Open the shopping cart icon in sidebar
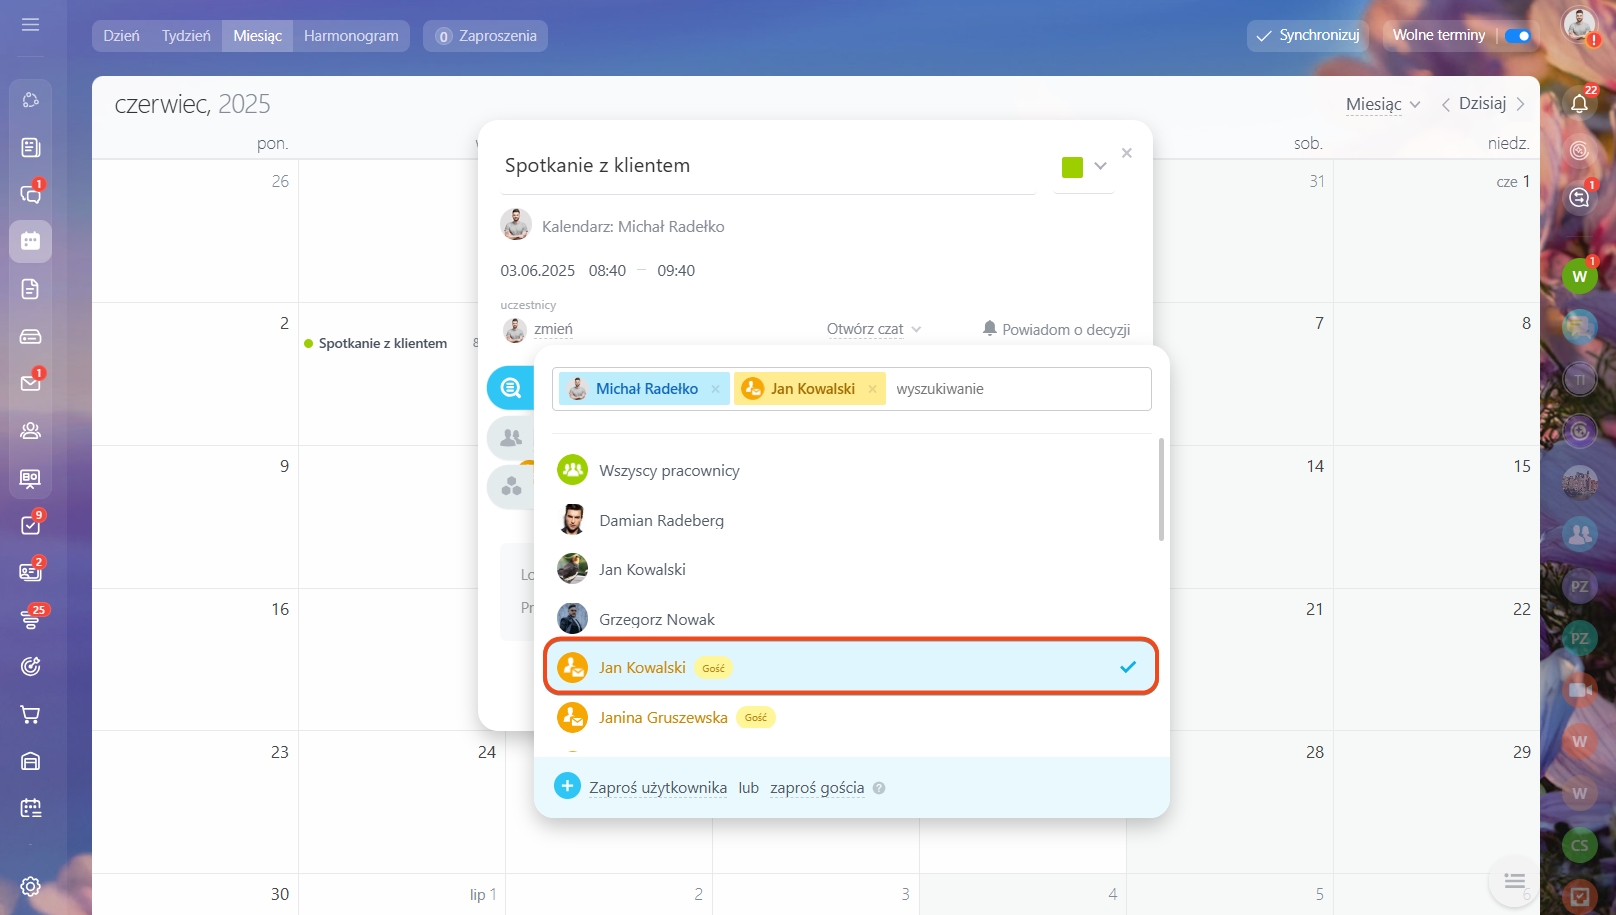The width and height of the screenshot is (1616, 915). [x=31, y=714]
